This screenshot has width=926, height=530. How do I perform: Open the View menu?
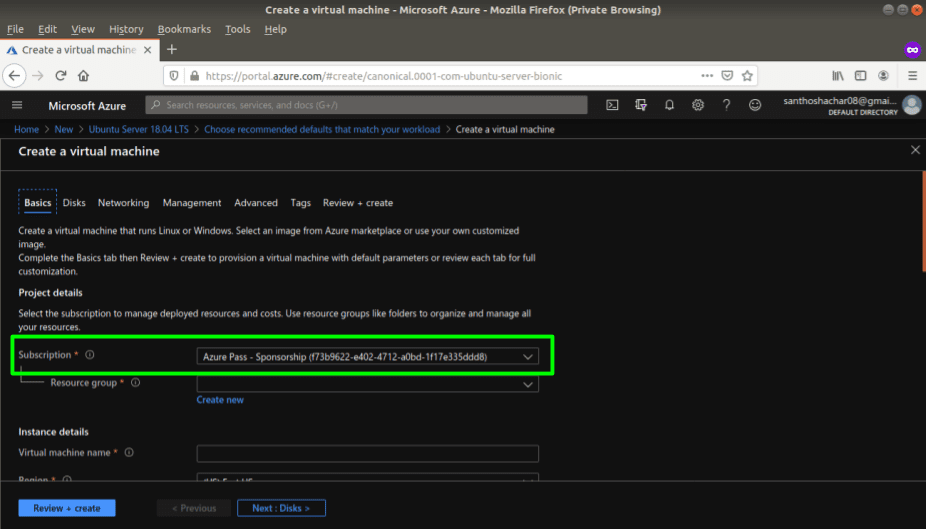click(x=83, y=29)
